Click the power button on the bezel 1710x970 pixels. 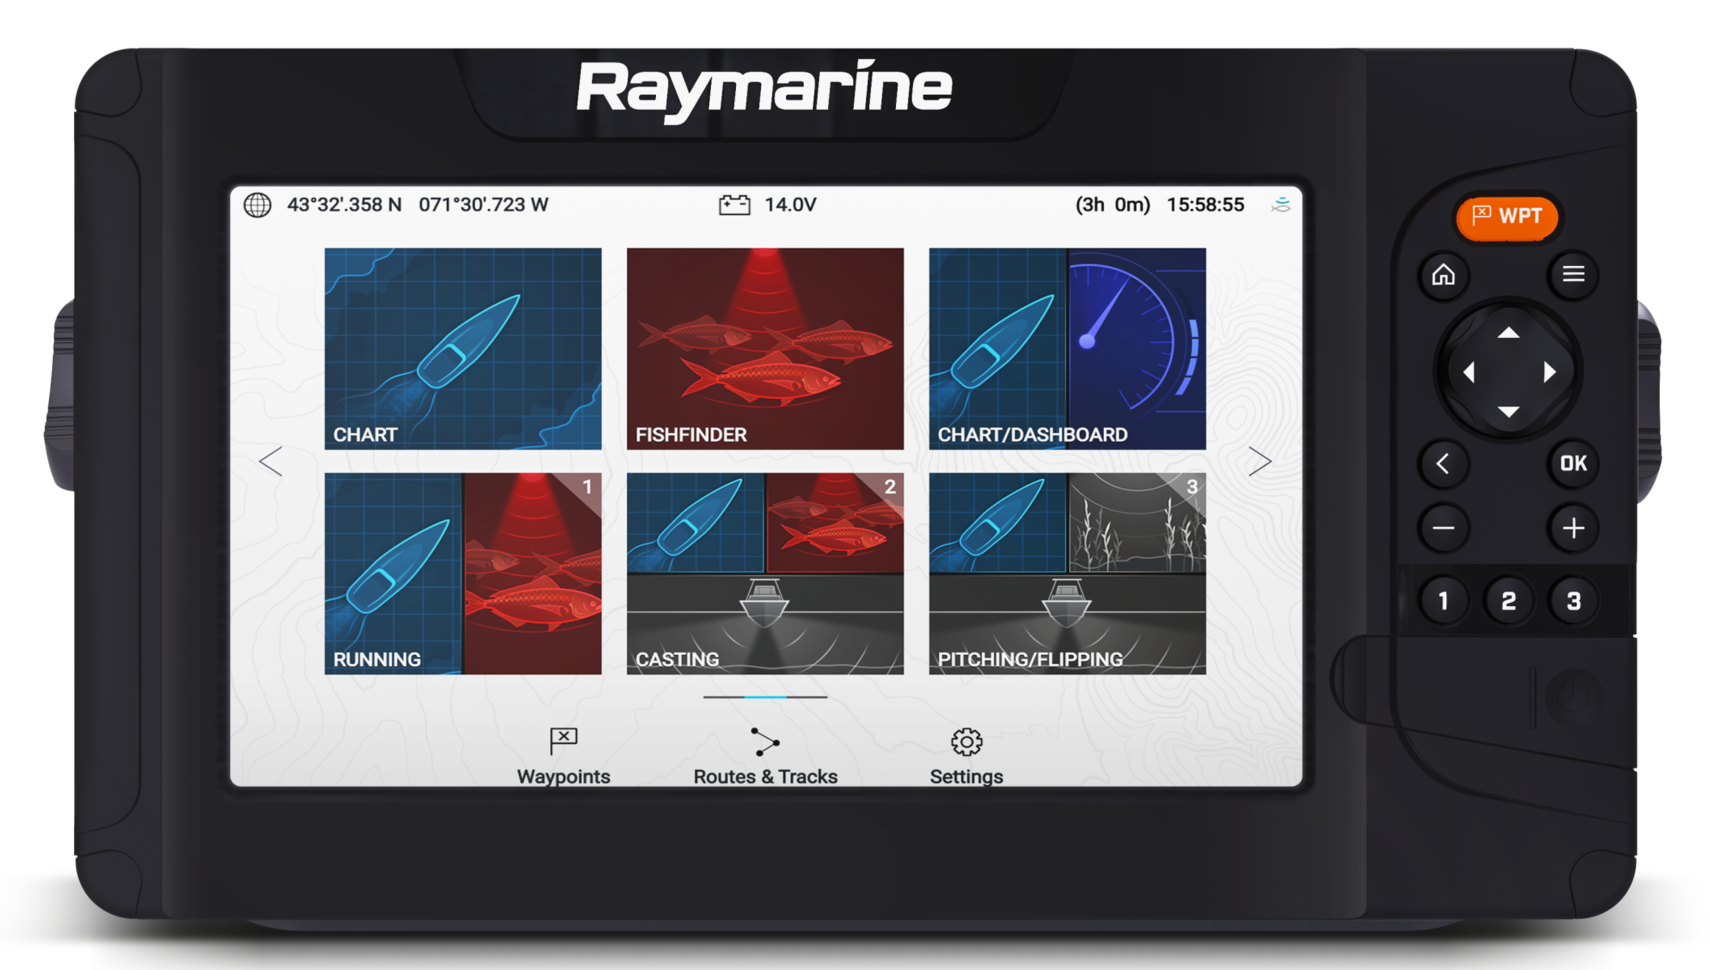[1574, 698]
